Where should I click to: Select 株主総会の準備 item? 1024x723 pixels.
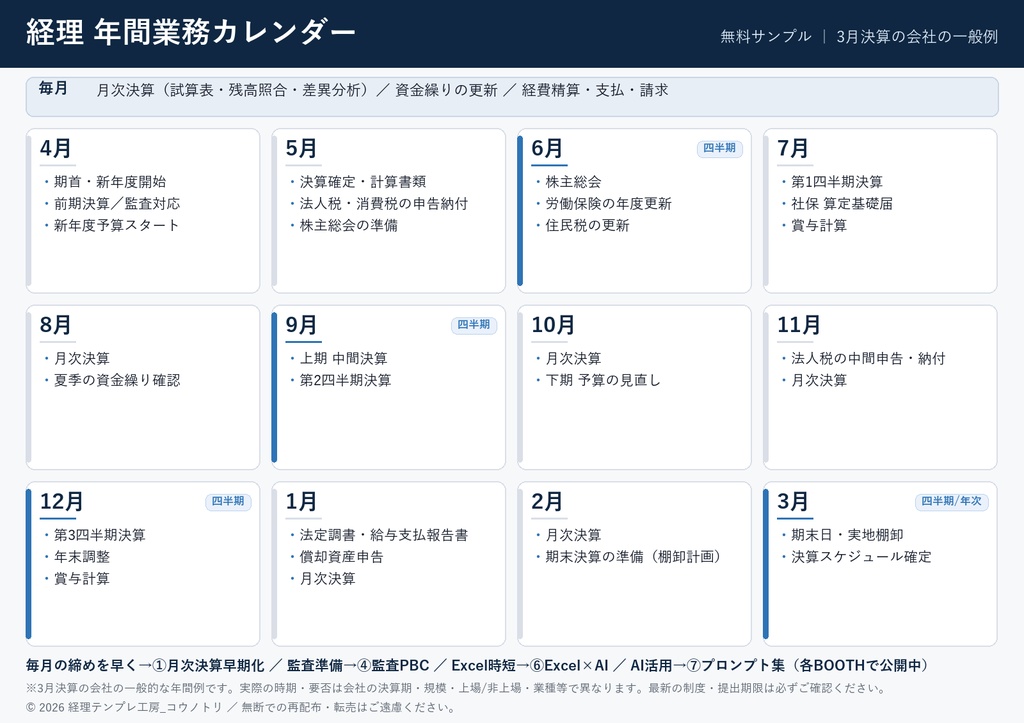coord(349,225)
